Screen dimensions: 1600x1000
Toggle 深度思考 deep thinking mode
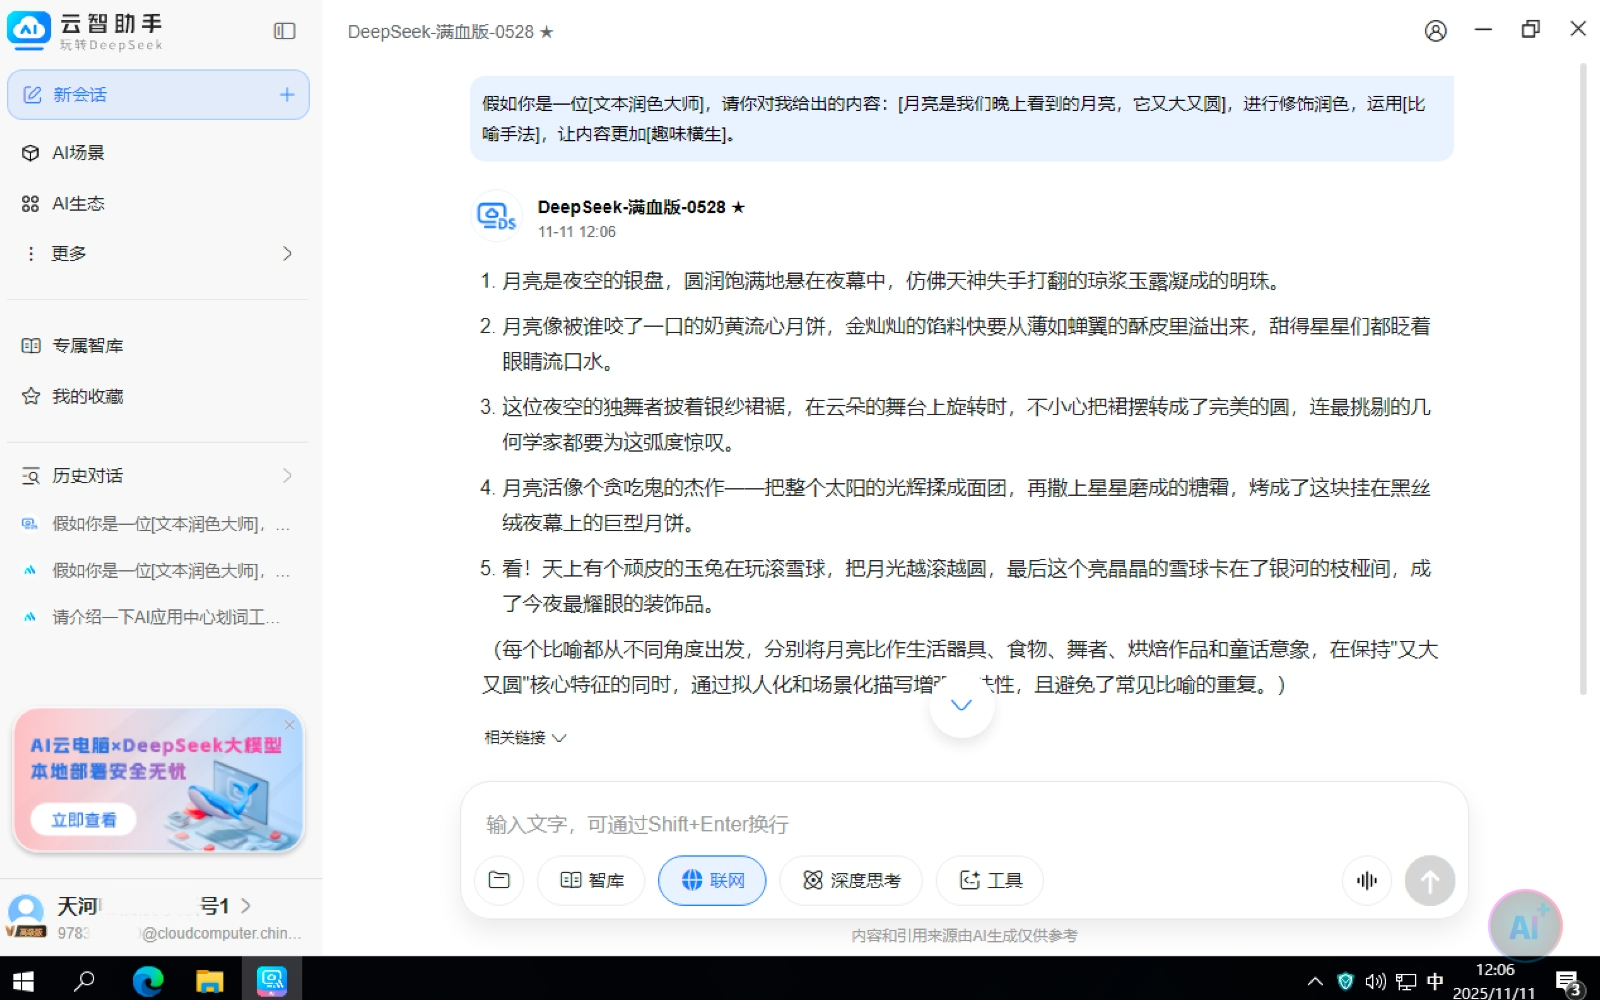[x=851, y=880]
